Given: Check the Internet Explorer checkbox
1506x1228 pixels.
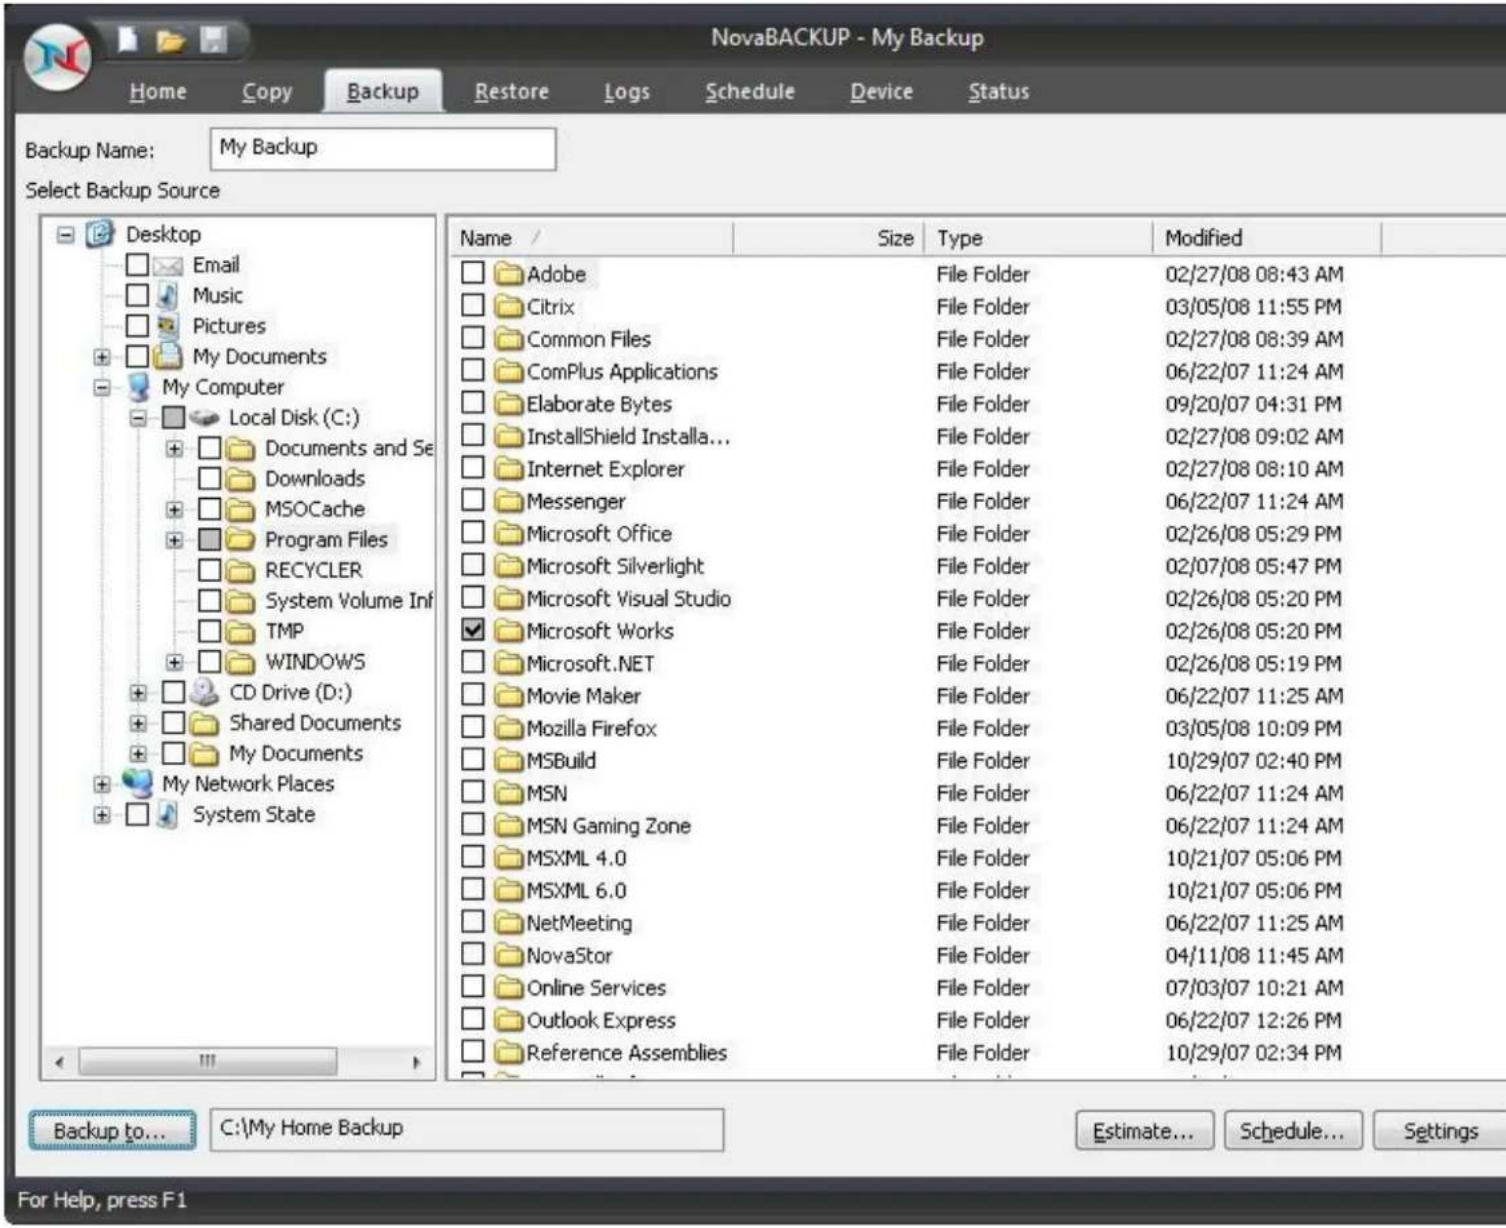Looking at the screenshot, I should [473, 468].
